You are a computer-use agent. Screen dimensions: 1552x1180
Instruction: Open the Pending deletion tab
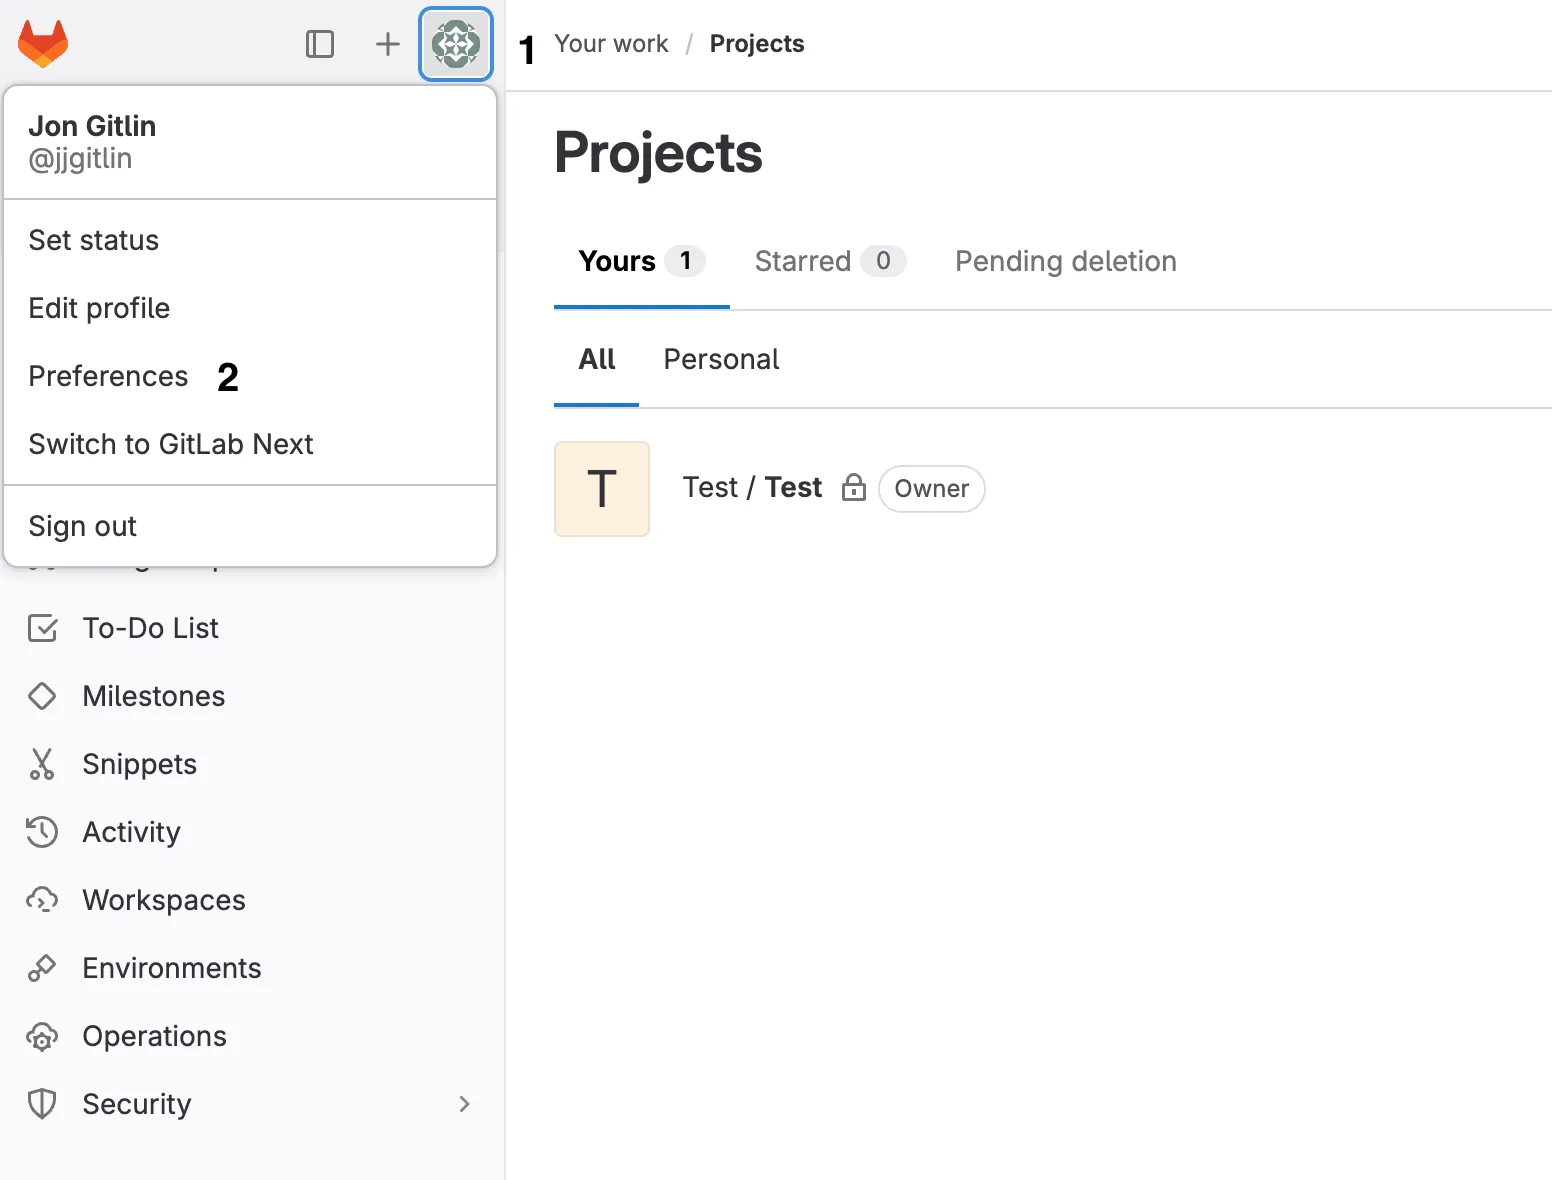click(x=1066, y=261)
